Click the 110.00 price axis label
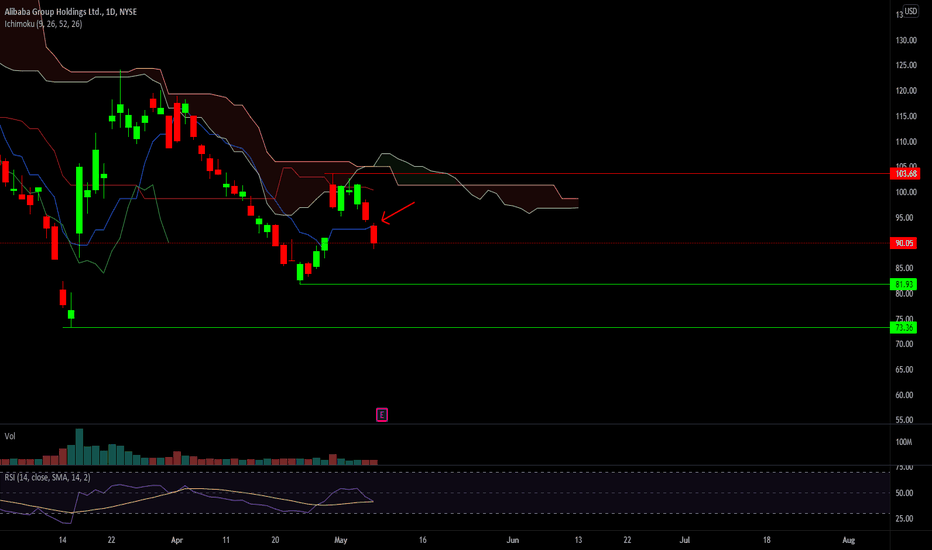Viewport: 932px width, 550px height. pyautogui.click(x=906, y=142)
